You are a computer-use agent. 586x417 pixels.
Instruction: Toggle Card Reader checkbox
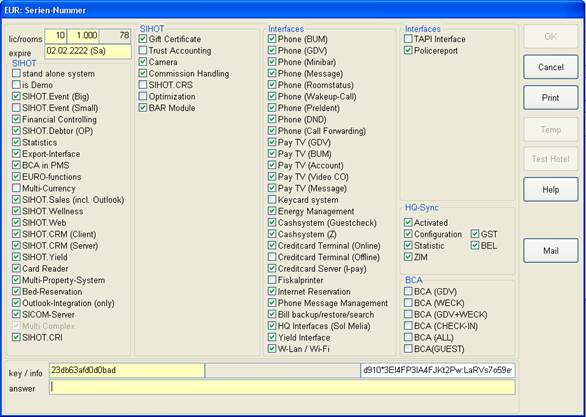tap(16, 269)
